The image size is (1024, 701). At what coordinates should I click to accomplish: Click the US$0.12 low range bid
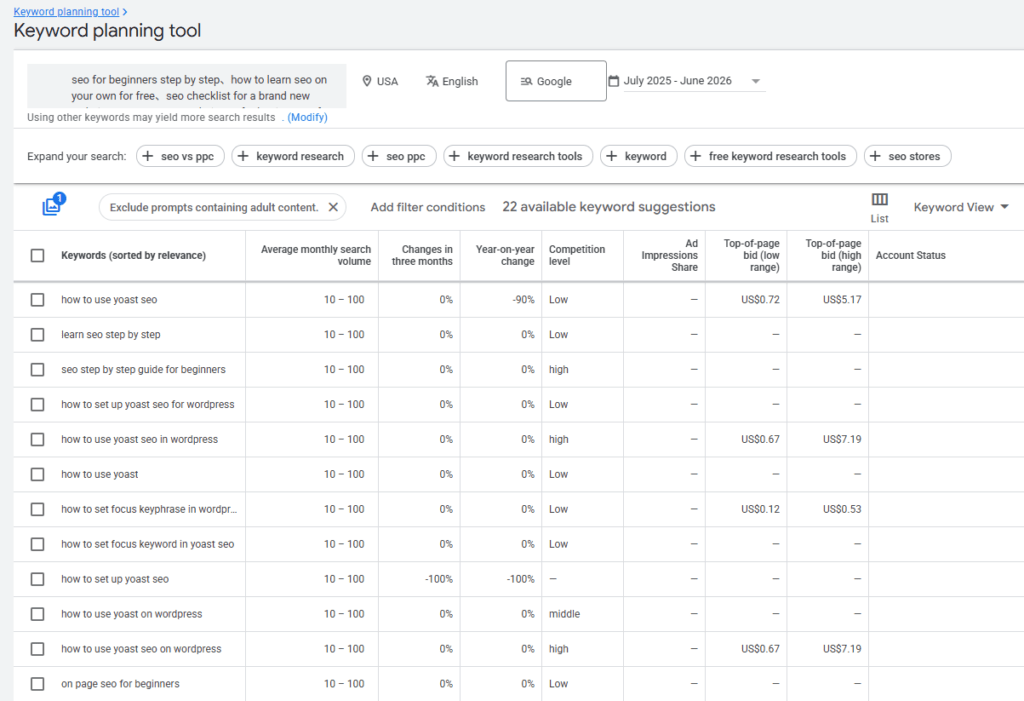tap(760, 509)
